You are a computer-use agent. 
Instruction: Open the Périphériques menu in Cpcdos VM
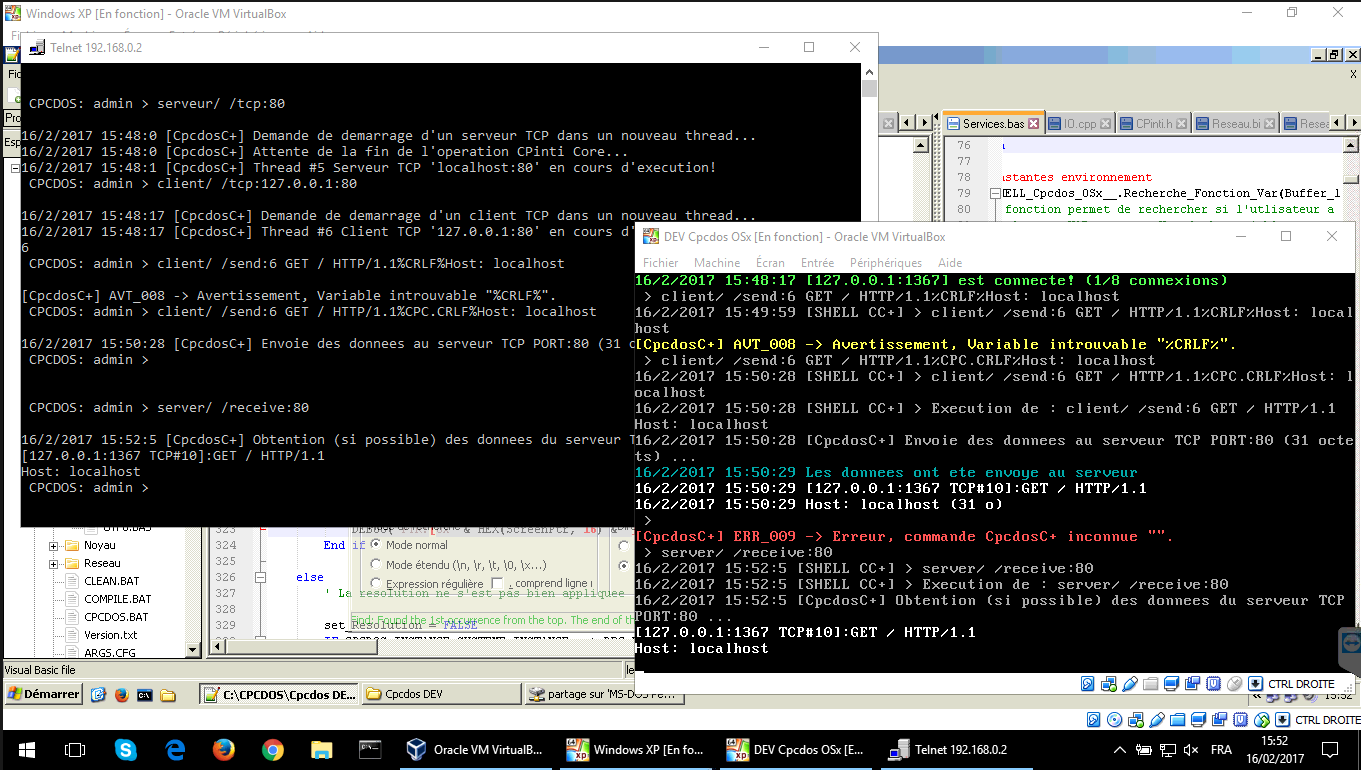(886, 262)
